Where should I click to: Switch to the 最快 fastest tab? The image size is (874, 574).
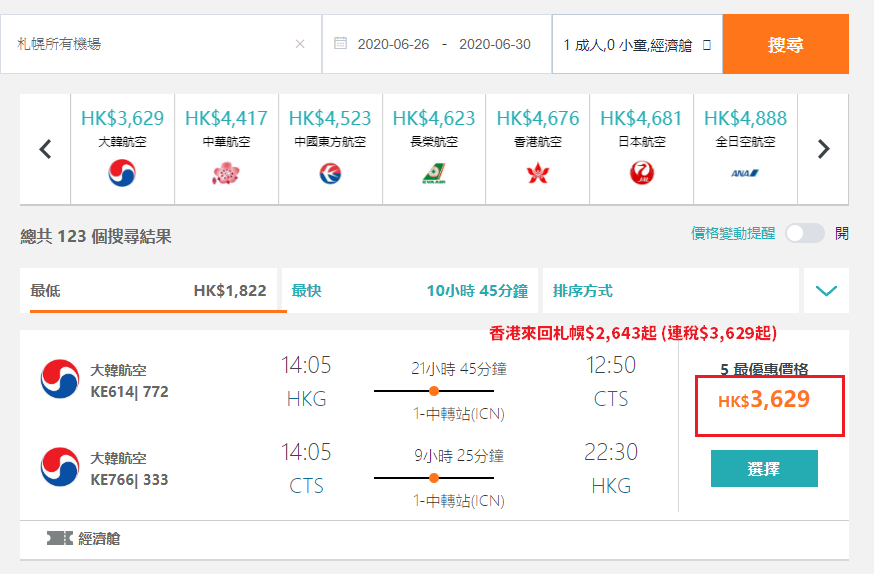(410, 290)
